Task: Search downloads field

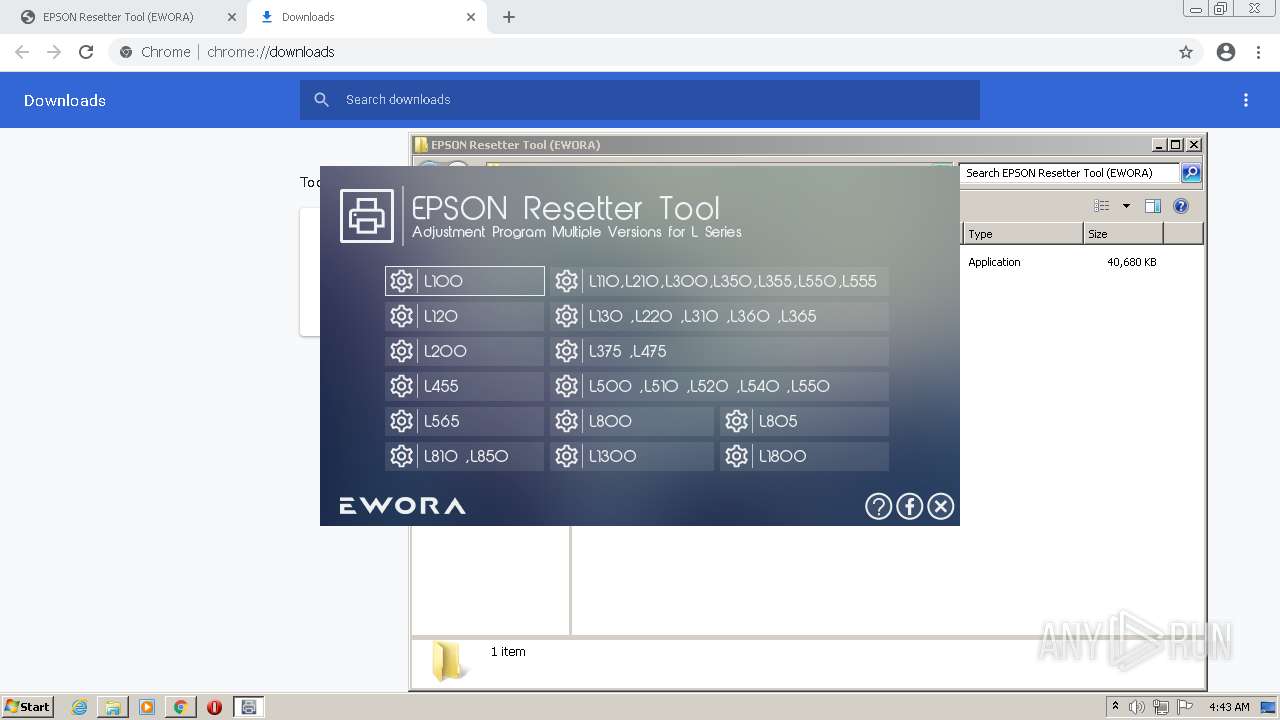Action: pos(640,100)
